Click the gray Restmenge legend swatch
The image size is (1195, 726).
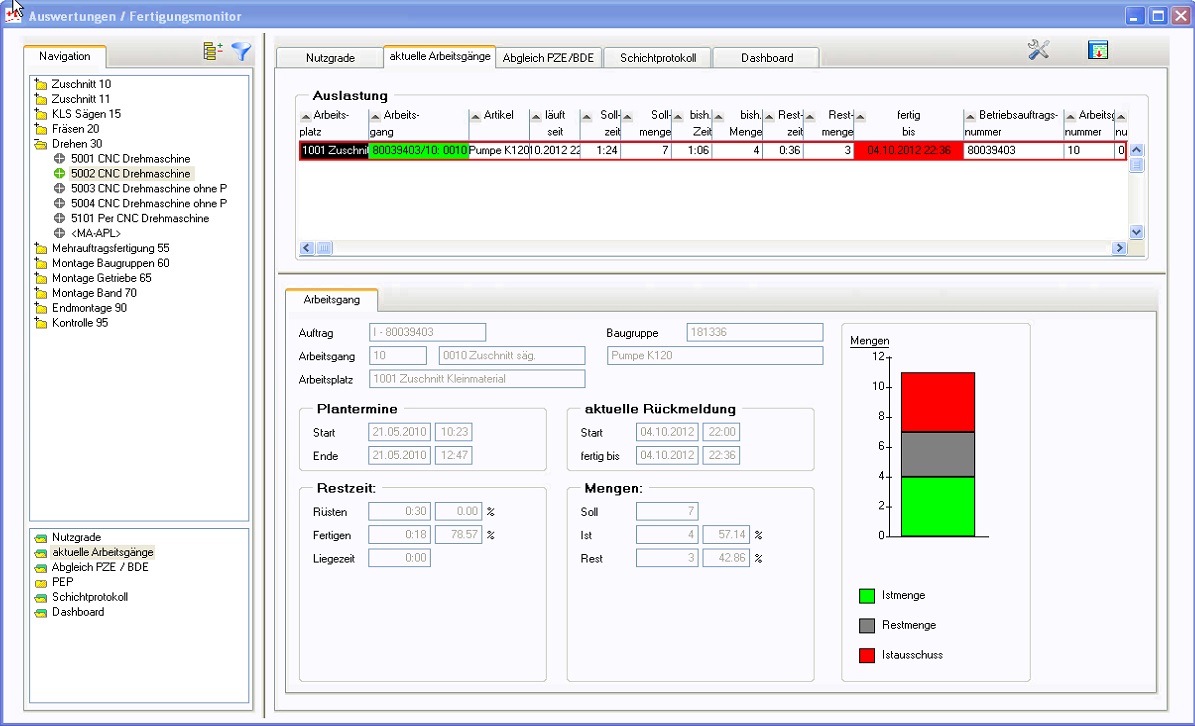coord(867,625)
